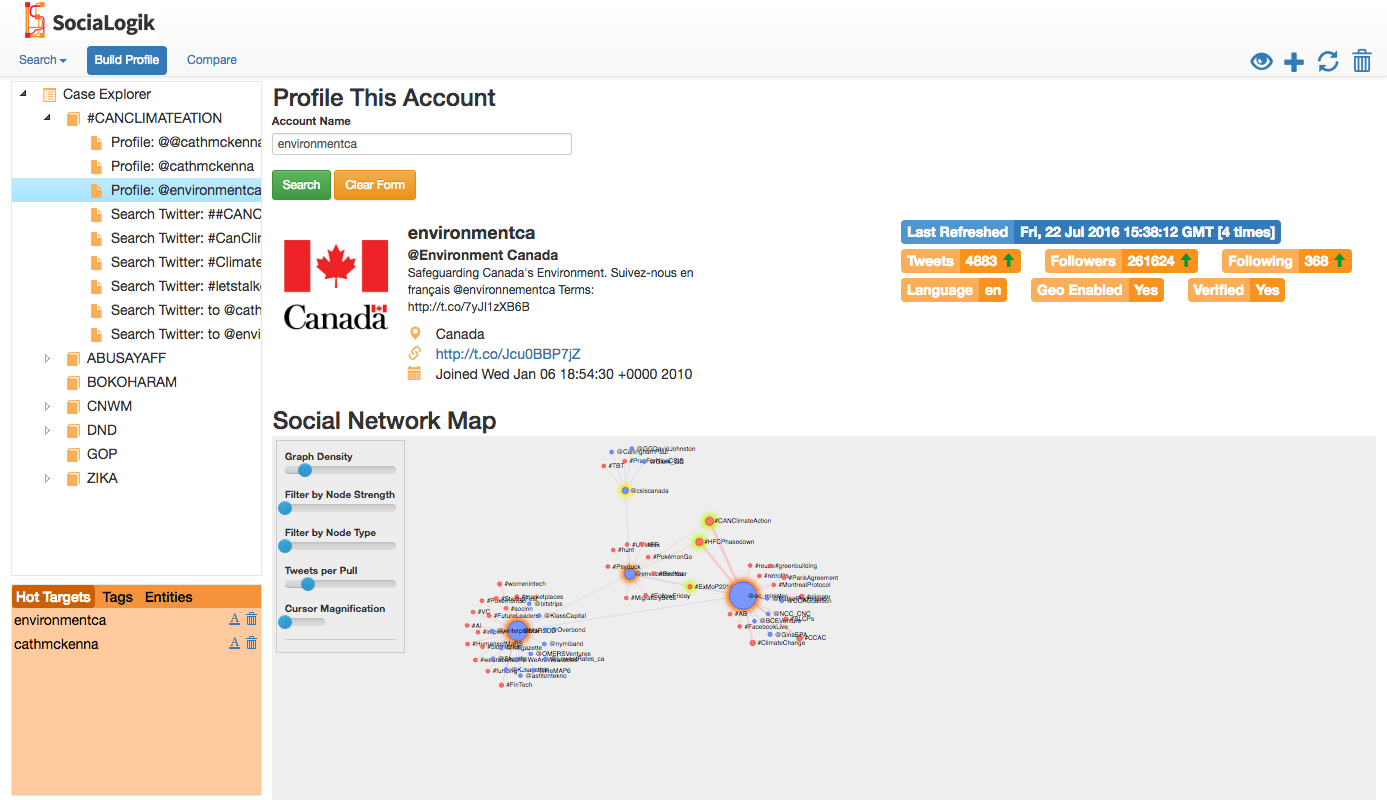This screenshot has width=1387, height=800.
Task: Click the ABUSAYAFF folder icon
Action: pyautogui.click(x=73, y=358)
